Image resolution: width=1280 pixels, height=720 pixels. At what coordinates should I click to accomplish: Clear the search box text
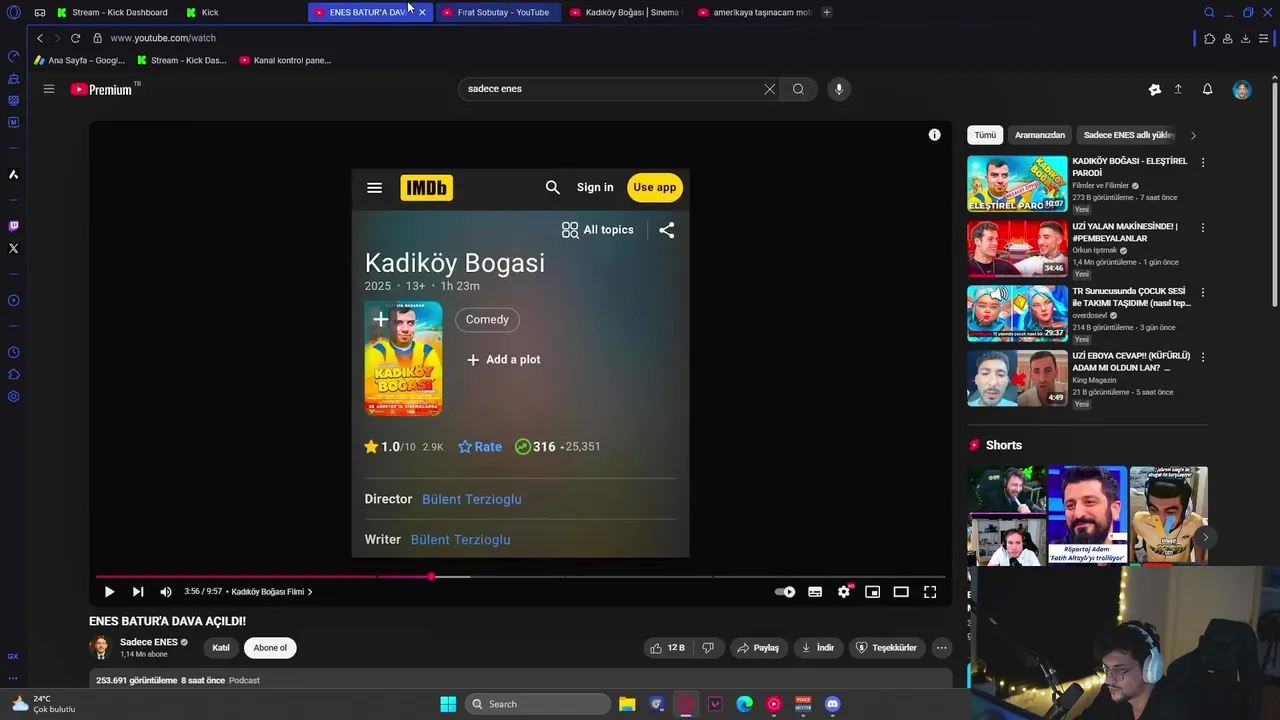pyautogui.click(x=769, y=89)
